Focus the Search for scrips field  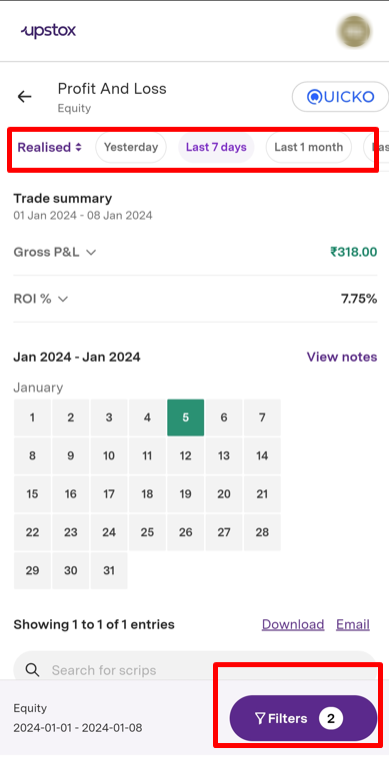click(x=195, y=670)
